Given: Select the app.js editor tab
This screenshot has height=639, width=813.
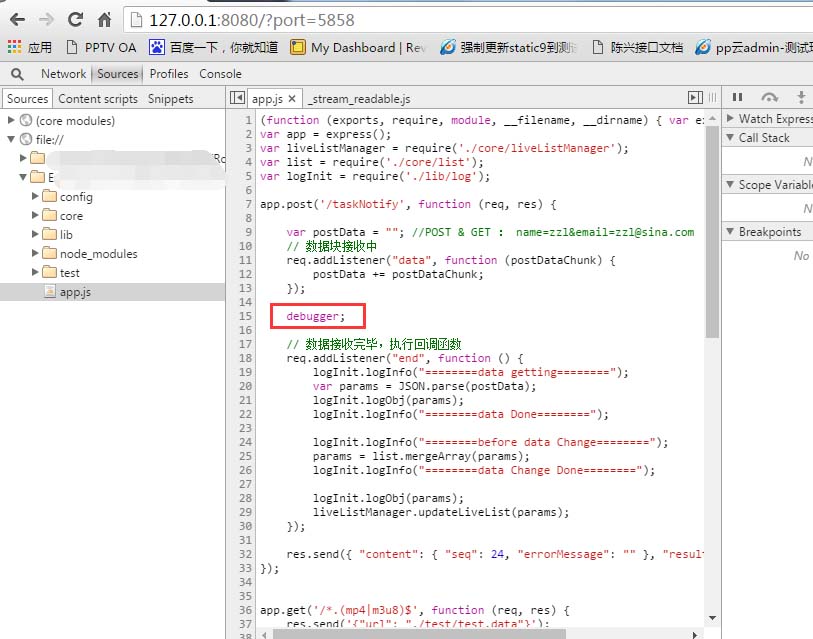Looking at the screenshot, I should [267, 99].
